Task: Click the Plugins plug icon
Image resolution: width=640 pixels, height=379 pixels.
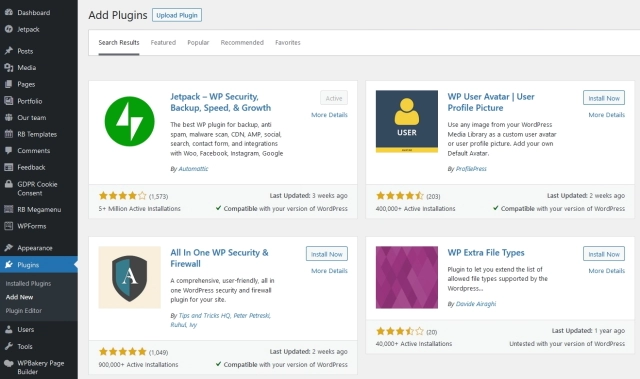Action: point(9,265)
